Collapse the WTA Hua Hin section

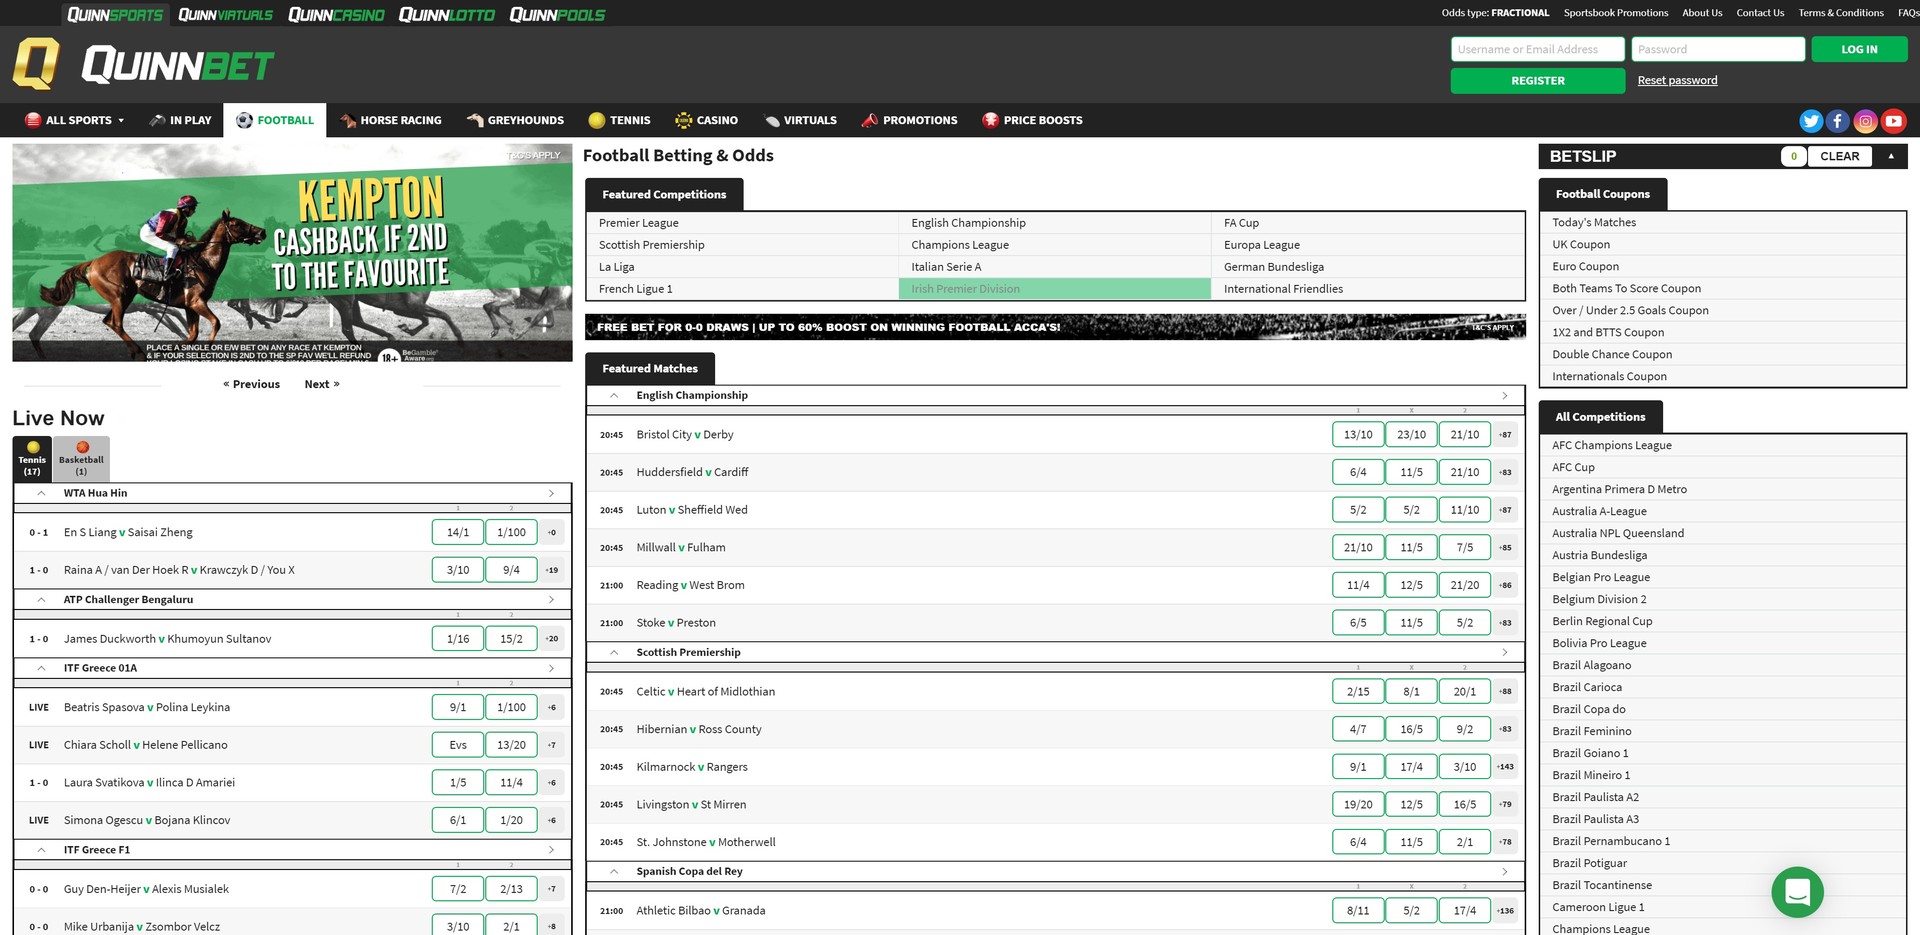coord(41,494)
